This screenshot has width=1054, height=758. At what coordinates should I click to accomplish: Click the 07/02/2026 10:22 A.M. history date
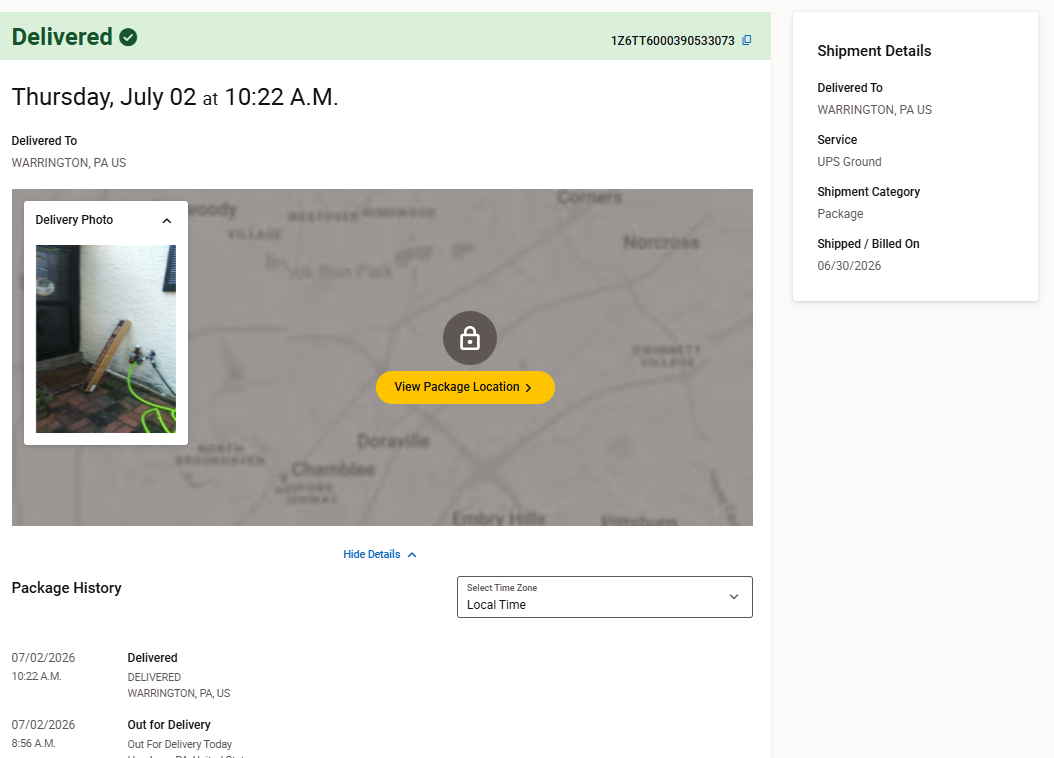pos(43,658)
